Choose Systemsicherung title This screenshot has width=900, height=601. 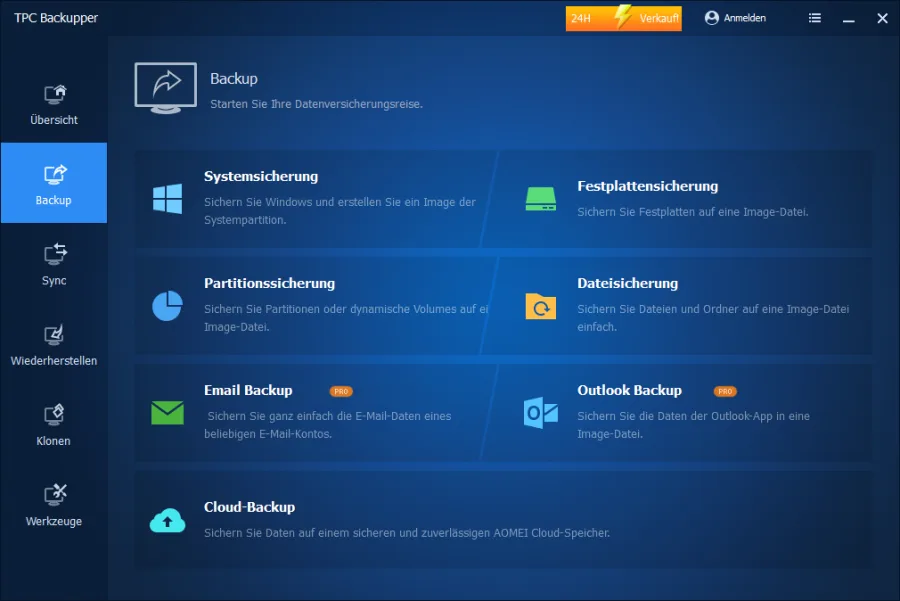coord(261,176)
